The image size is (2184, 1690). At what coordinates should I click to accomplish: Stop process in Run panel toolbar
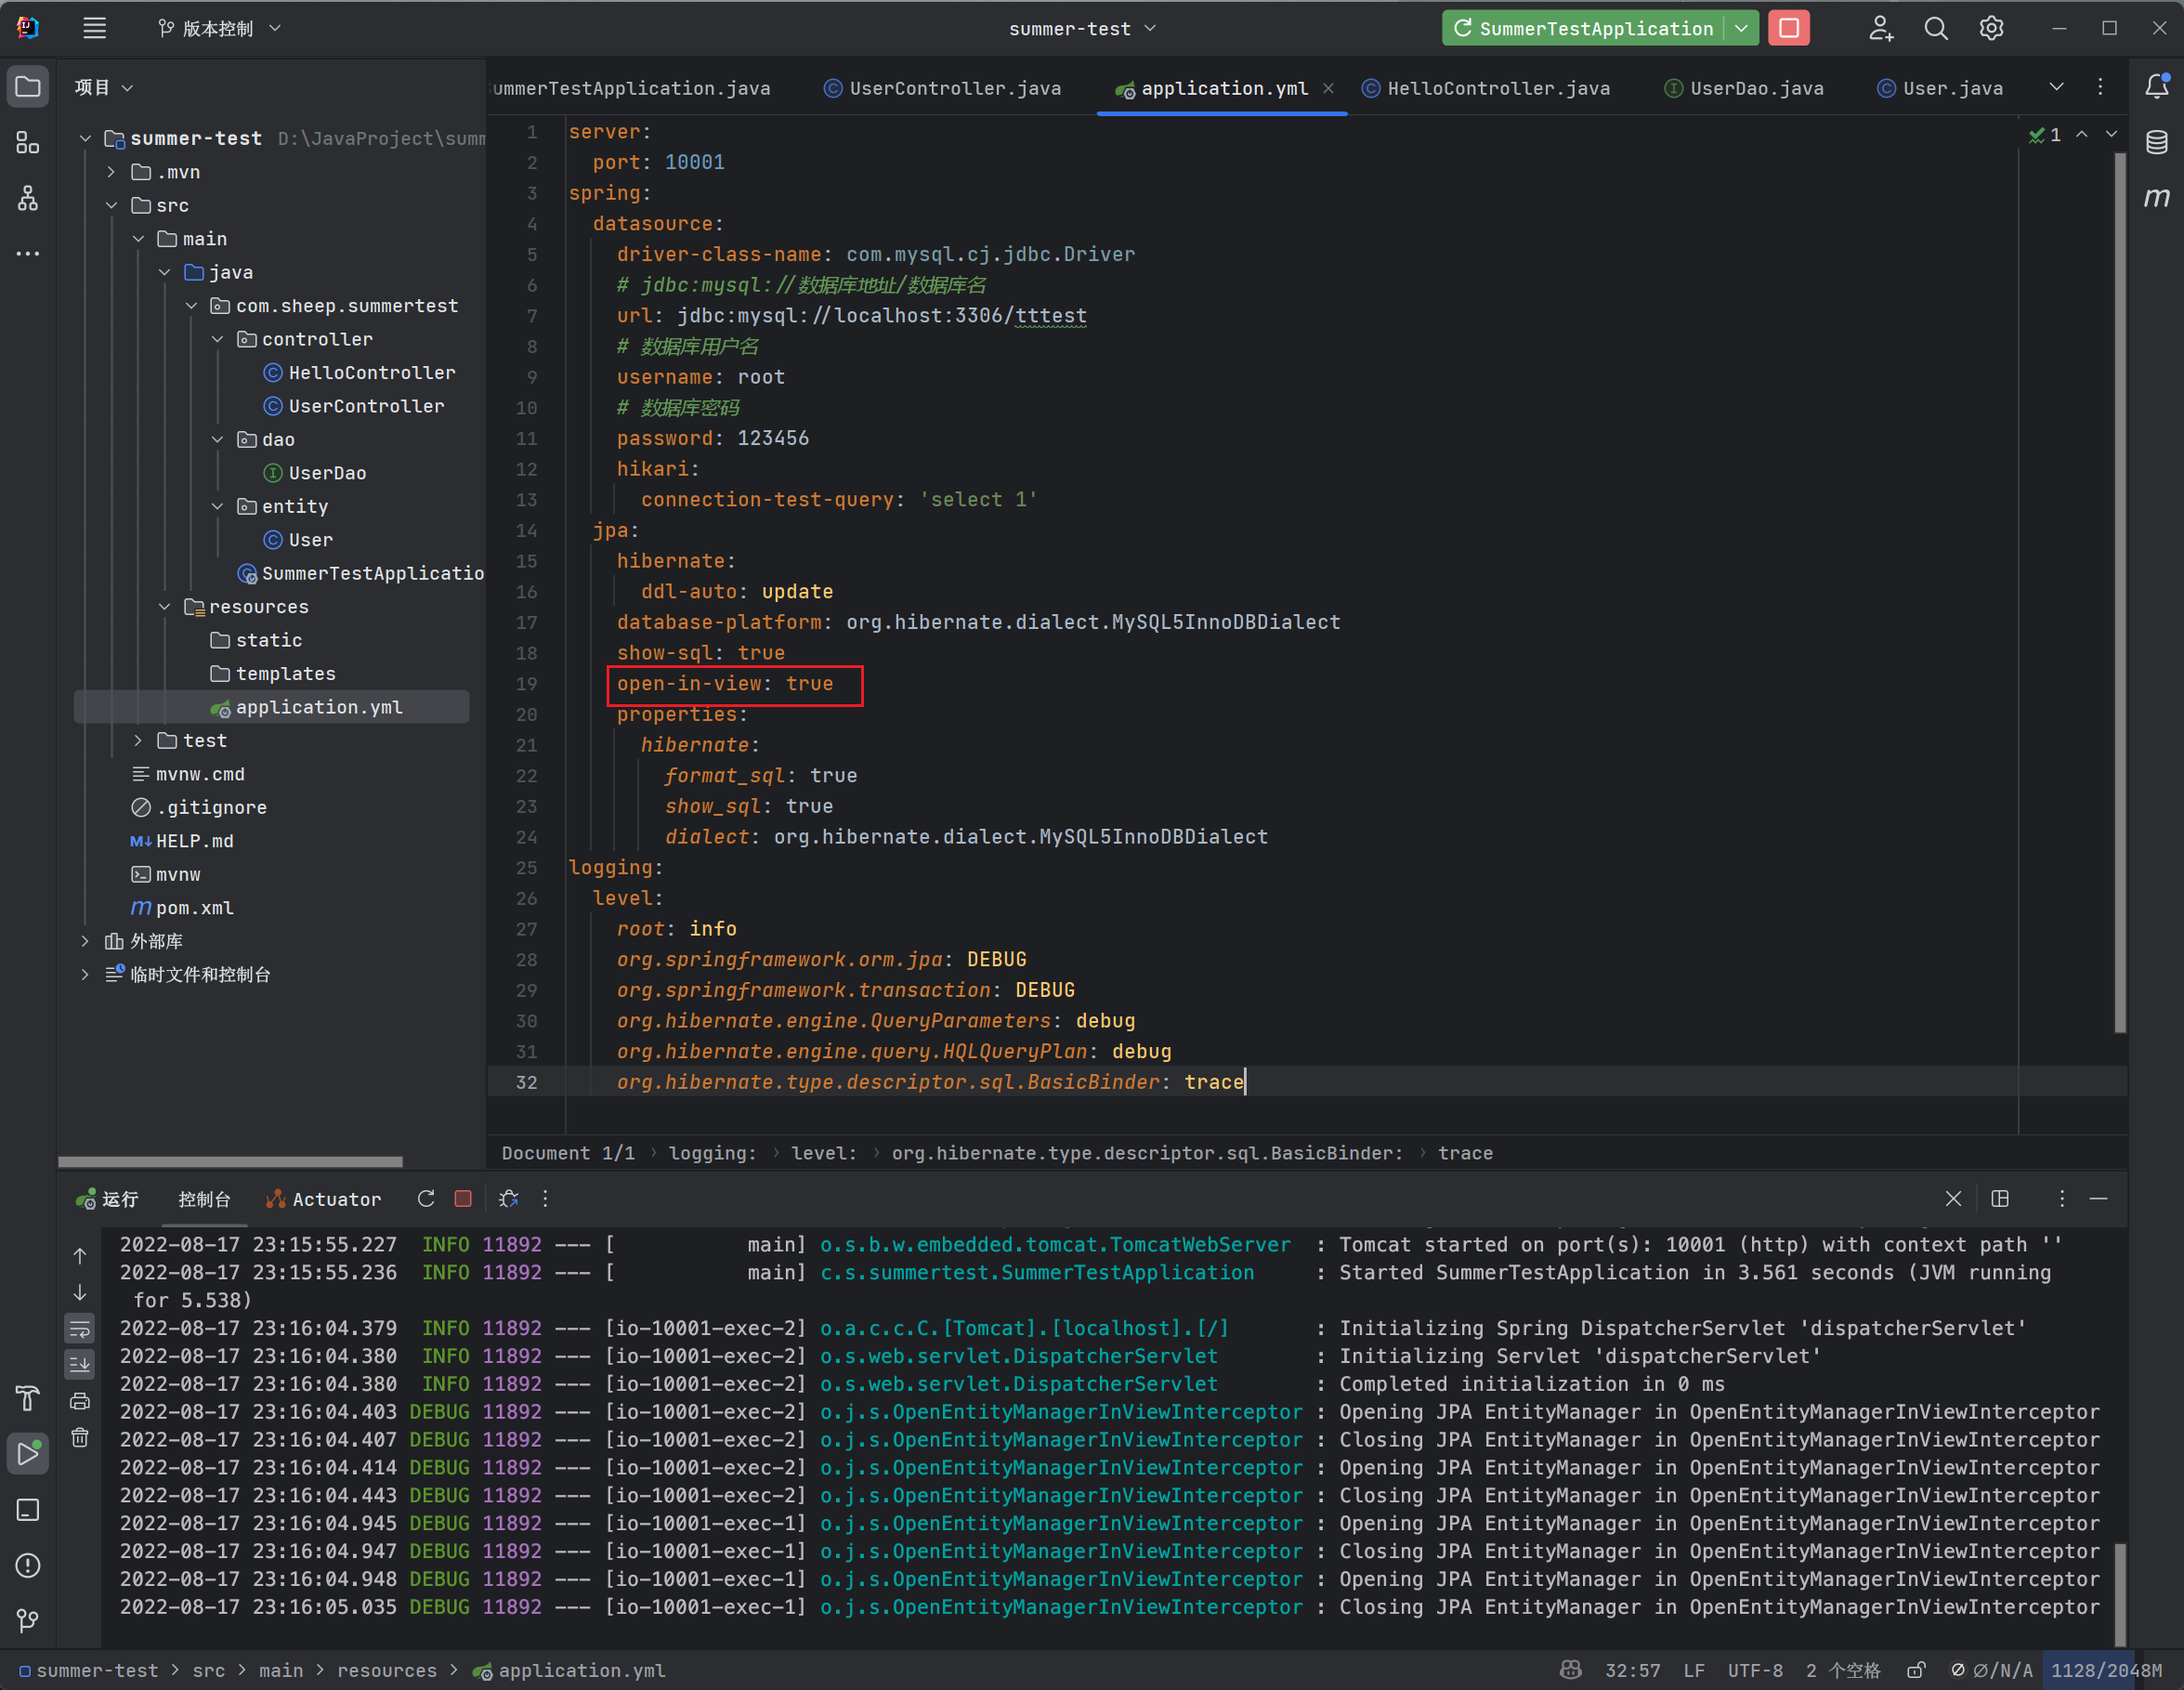click(463, 1198)
